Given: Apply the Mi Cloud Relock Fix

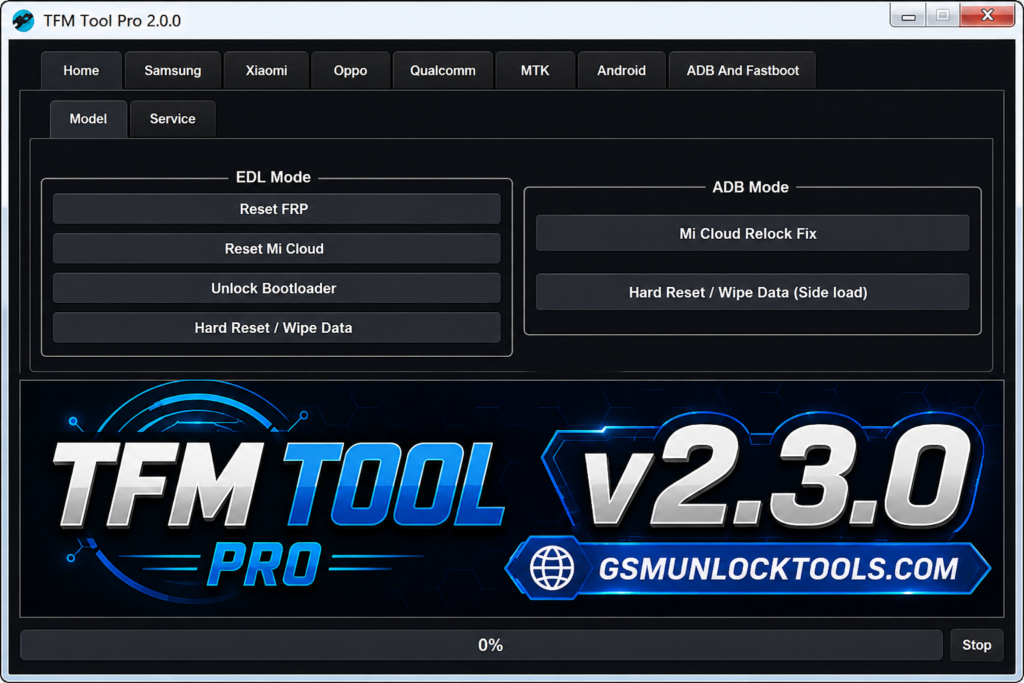Looking at the screenshot, I should tap(752, 234).
